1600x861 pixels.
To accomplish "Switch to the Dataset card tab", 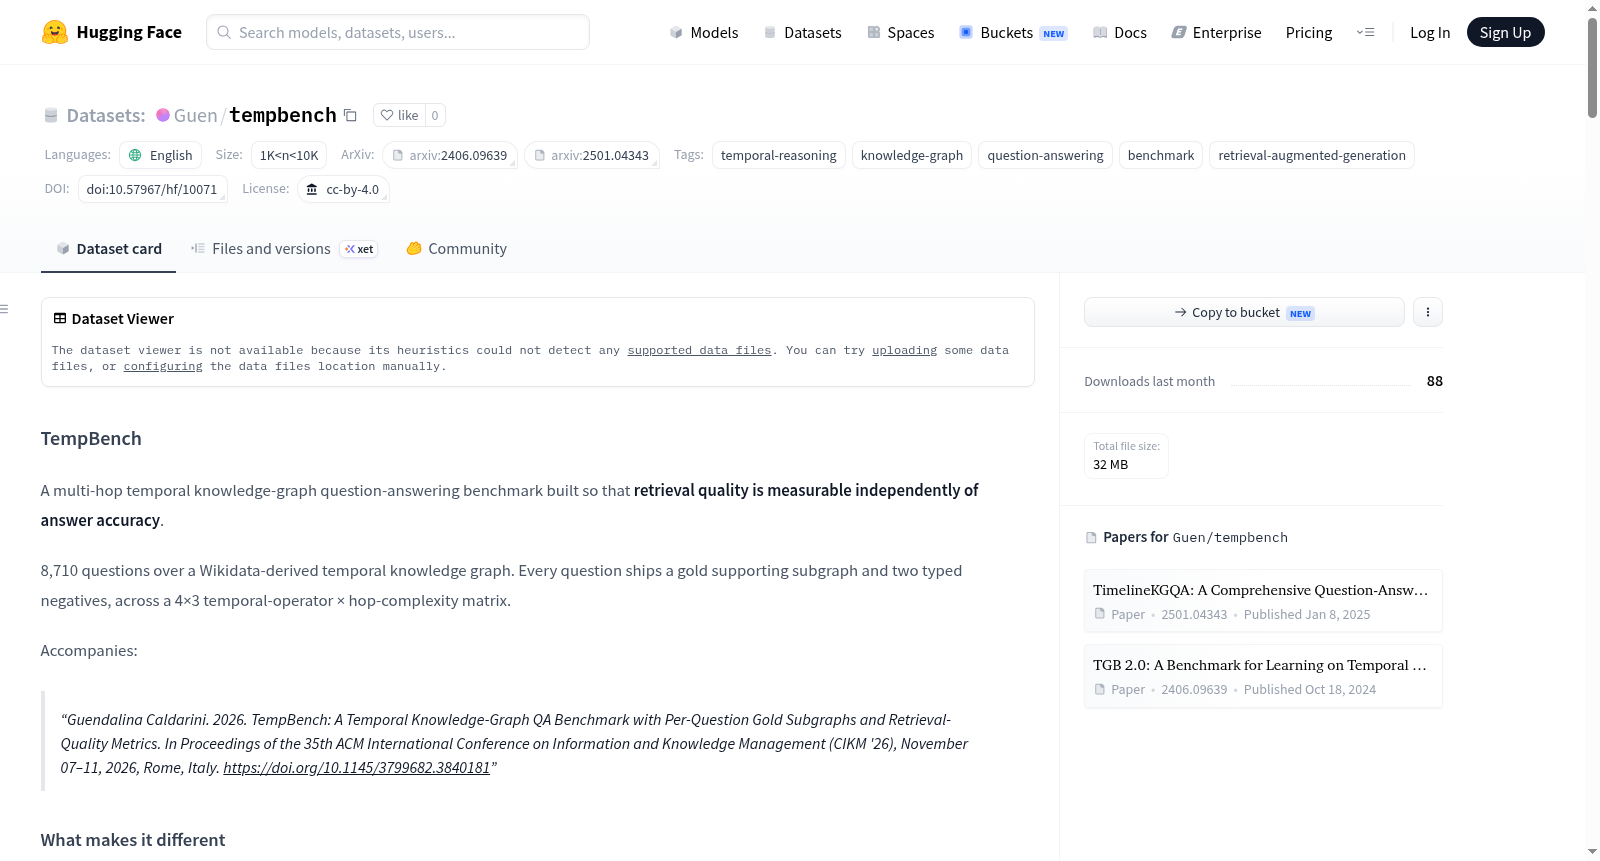I will click(x=109, y=249).
